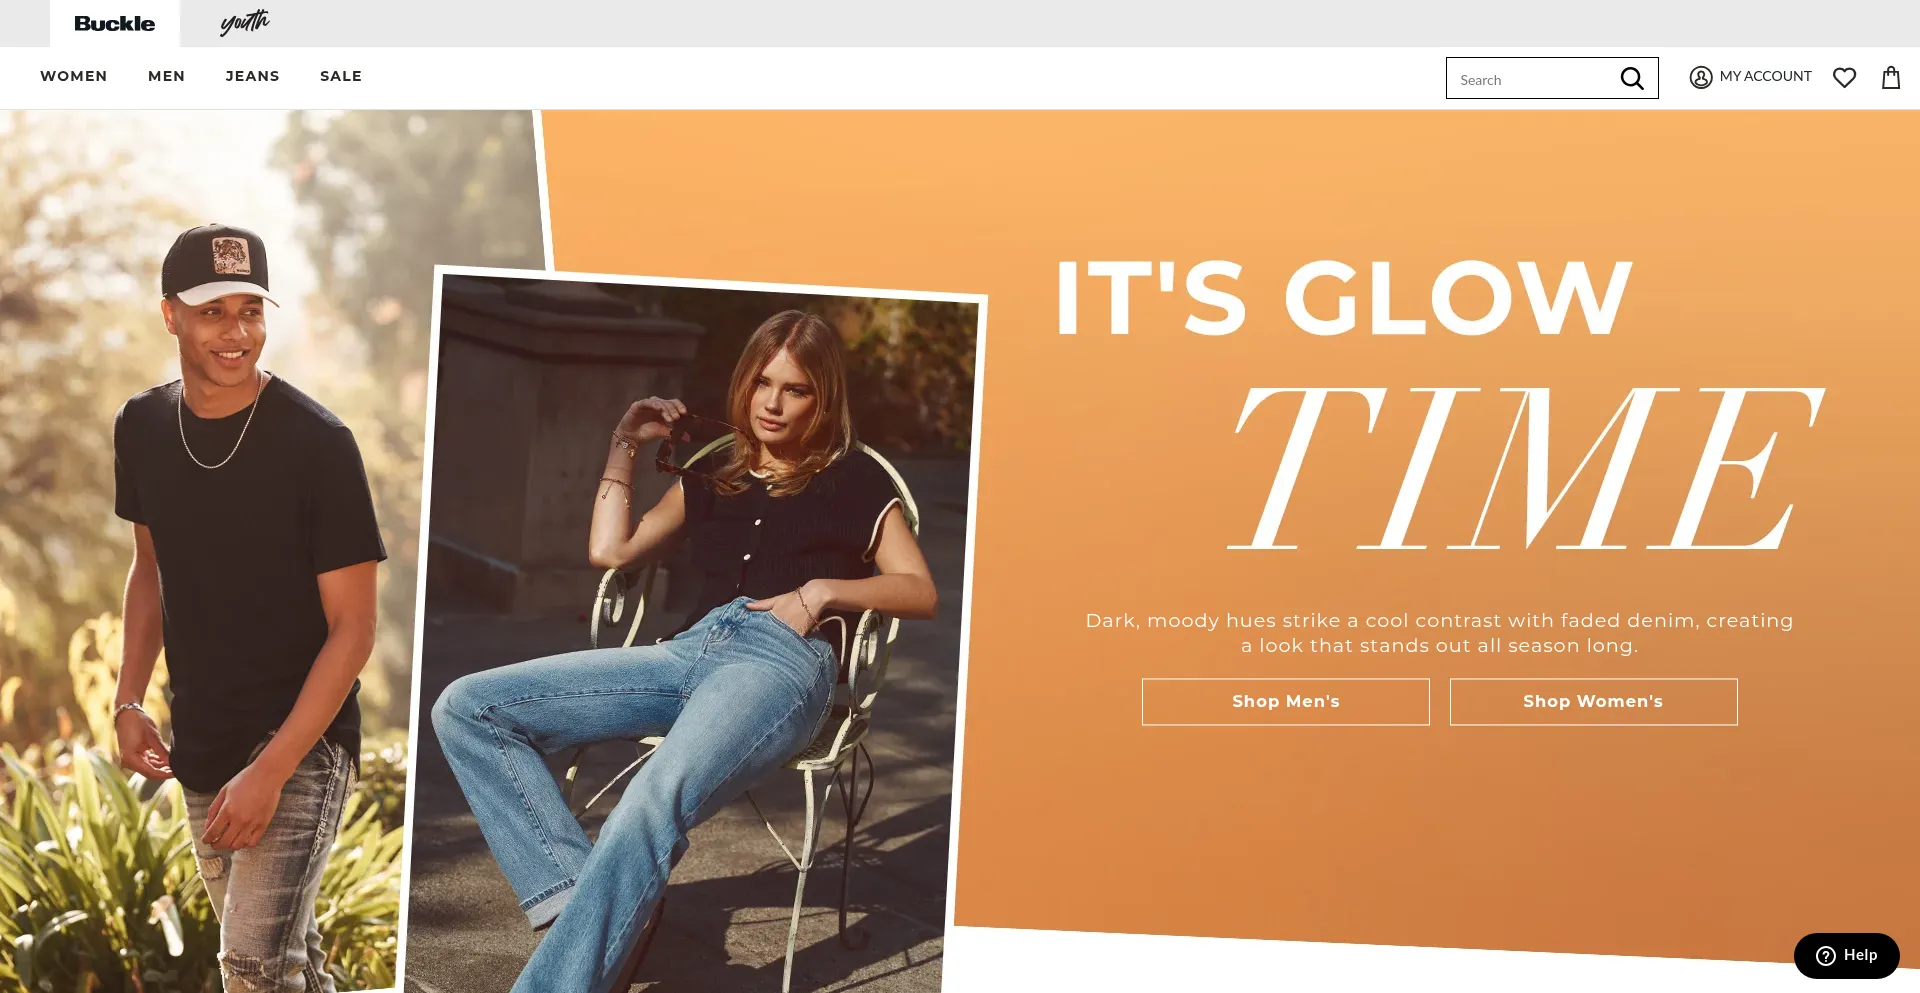The height and width of the screenshot is (993, 1920).
Task: Click the MY ACCOUNT text link
Action: [x=1766, y=76]
